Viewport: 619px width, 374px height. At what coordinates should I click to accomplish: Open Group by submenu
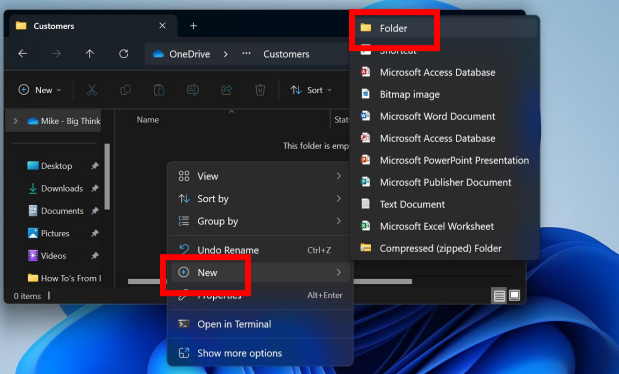[x=260, y=221]
